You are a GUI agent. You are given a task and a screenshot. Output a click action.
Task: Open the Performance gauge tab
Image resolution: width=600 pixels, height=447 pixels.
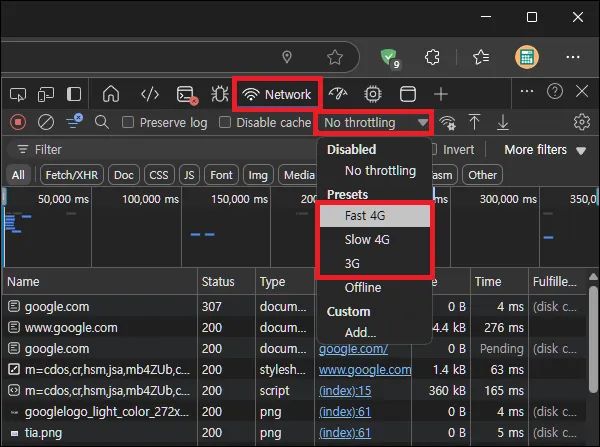coord(338,94)
